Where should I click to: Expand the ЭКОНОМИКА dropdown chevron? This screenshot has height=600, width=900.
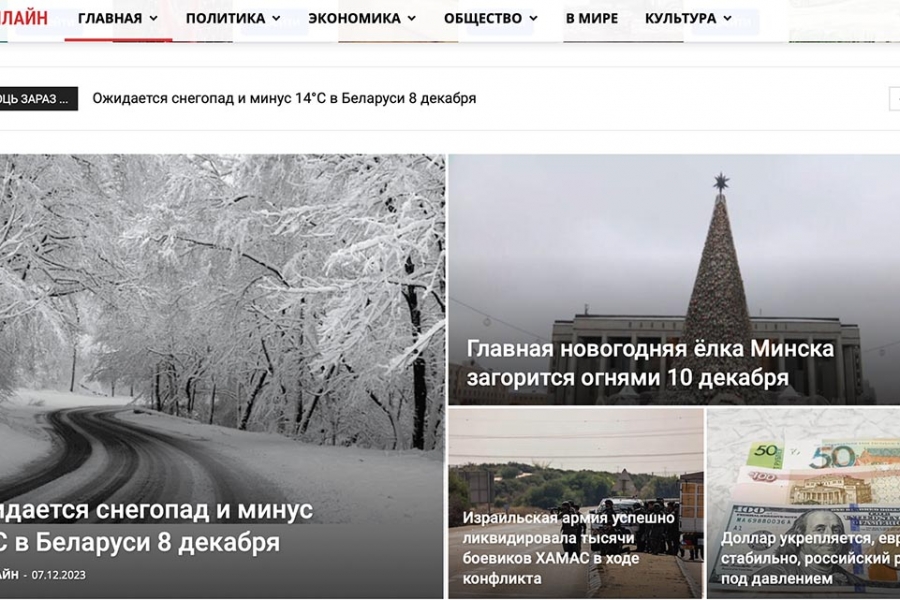click(412, 18)
